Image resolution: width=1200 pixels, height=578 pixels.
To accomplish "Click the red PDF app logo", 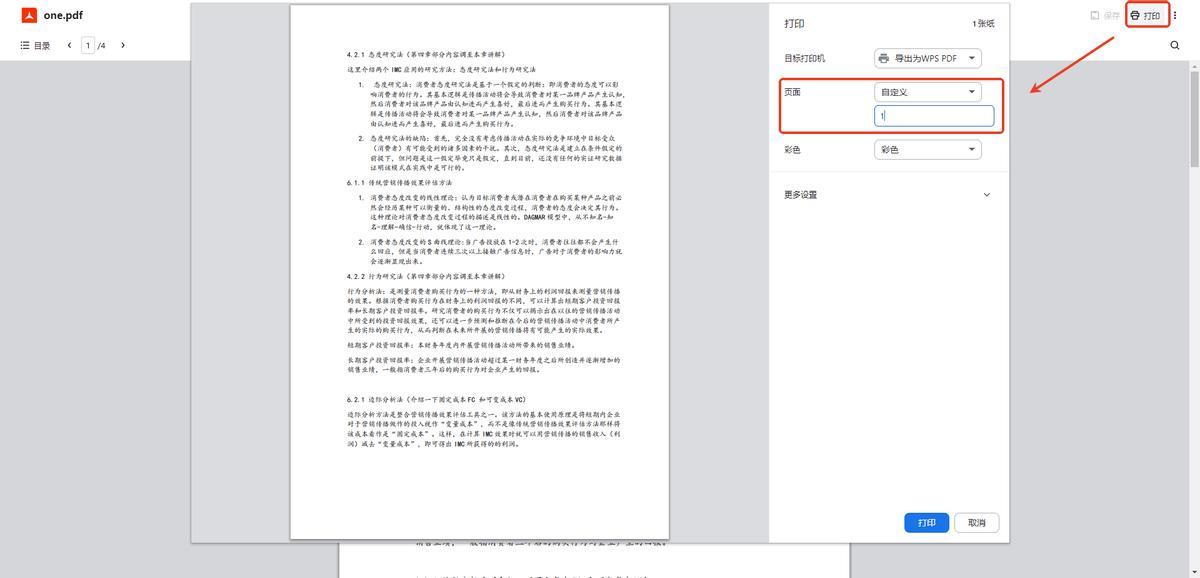I will (29, 15).
